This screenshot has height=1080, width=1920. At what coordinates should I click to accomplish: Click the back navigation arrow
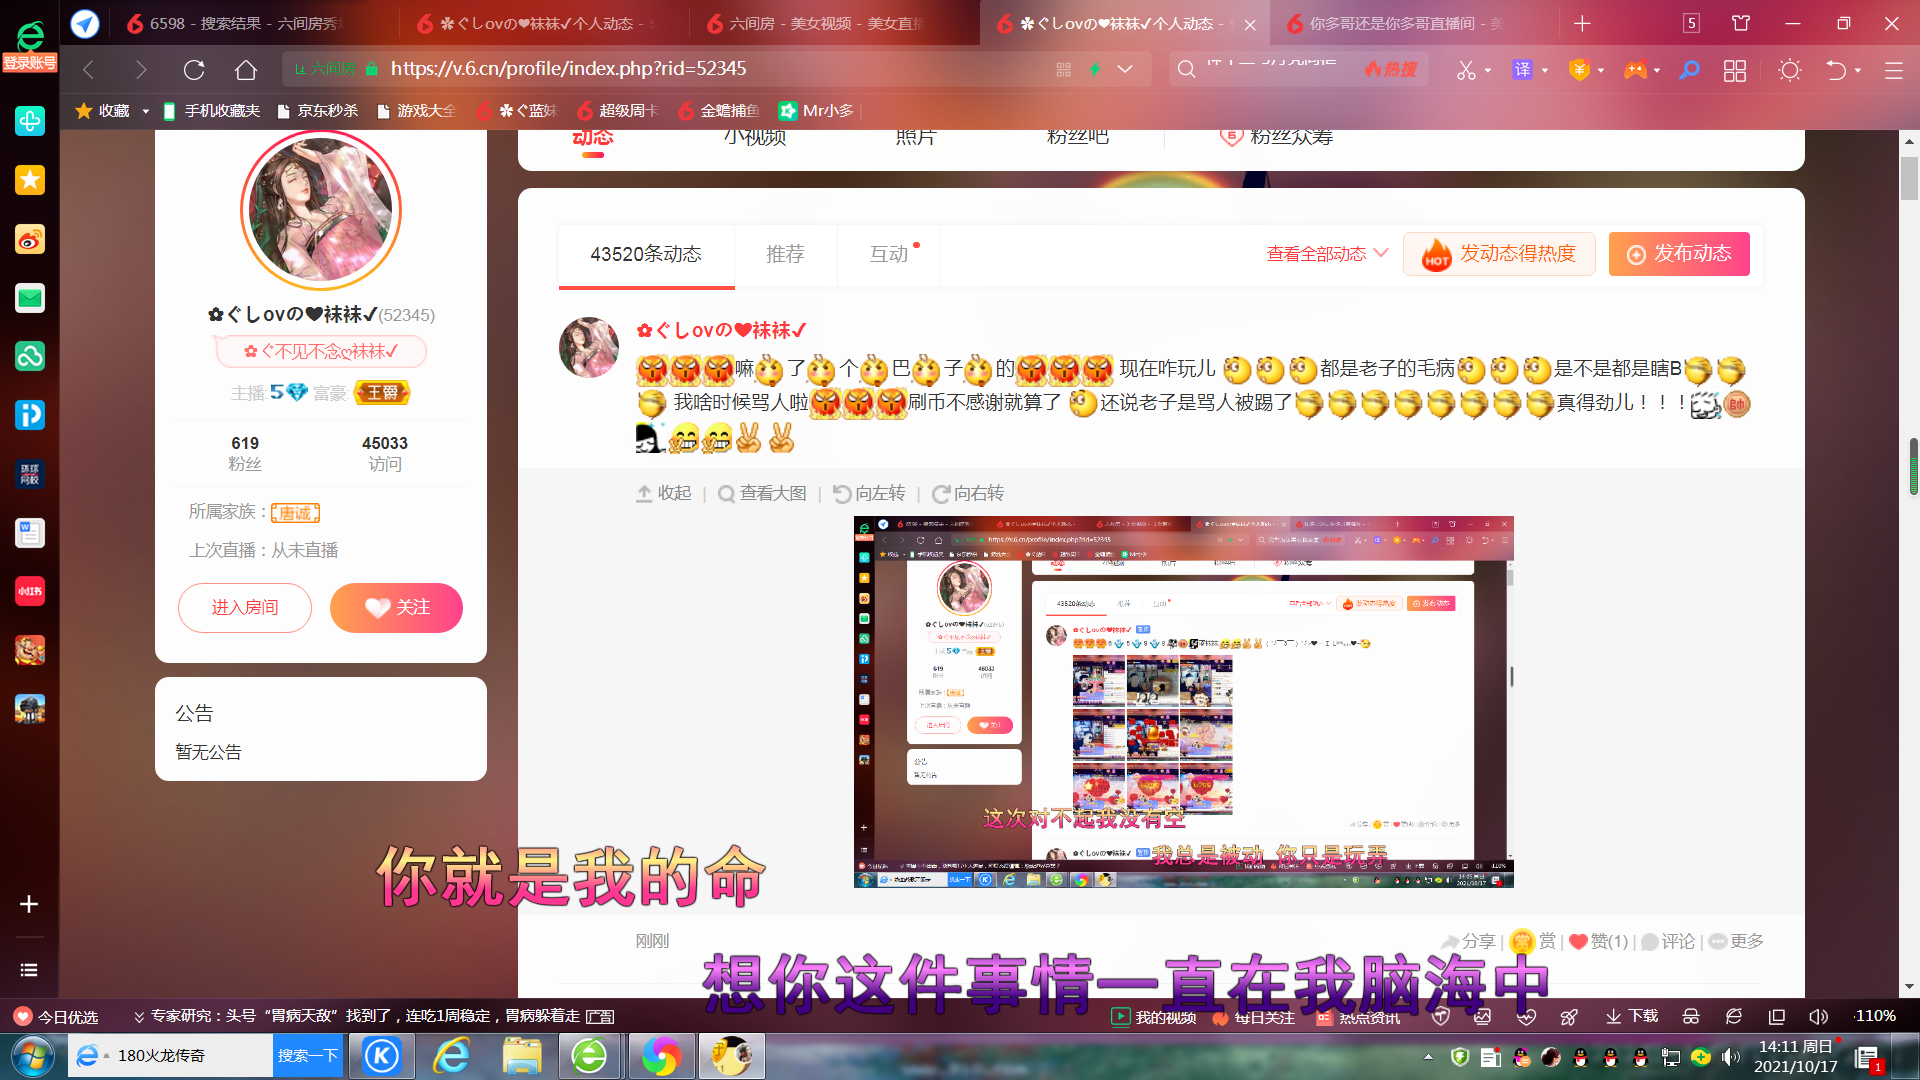pos(89,69)
